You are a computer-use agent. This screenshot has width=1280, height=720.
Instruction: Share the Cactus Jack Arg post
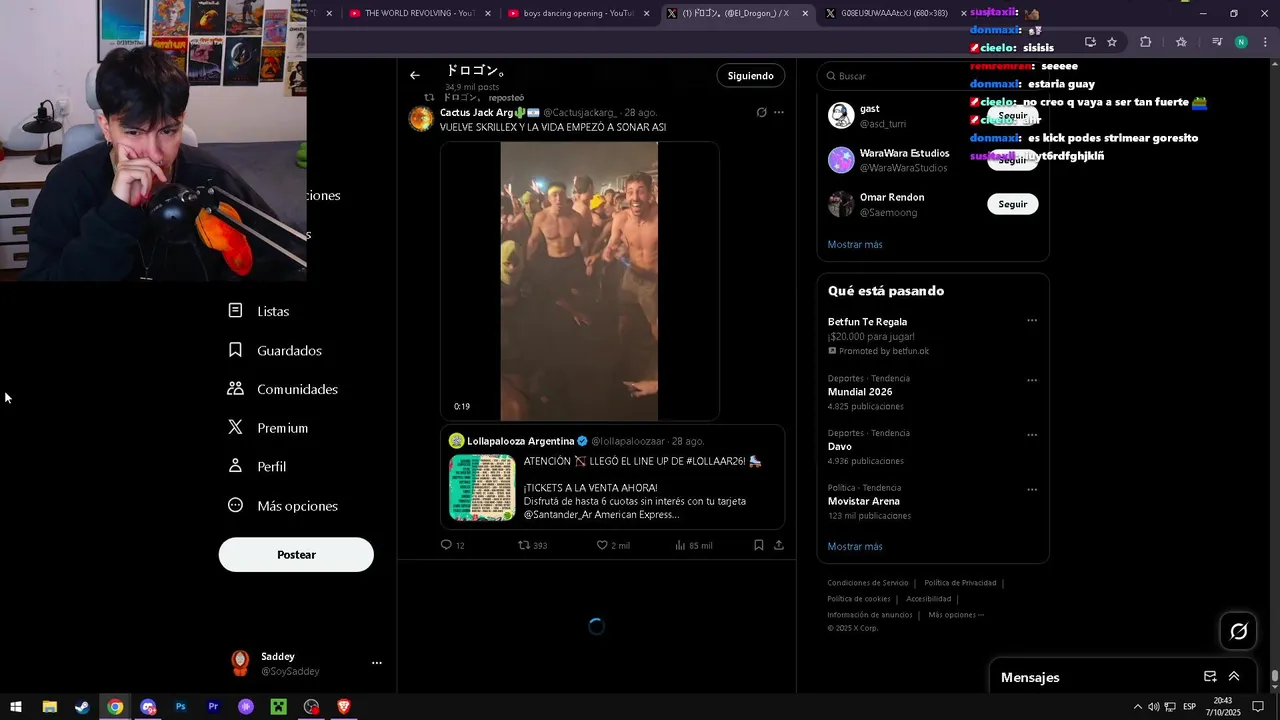tap(779, 545)
